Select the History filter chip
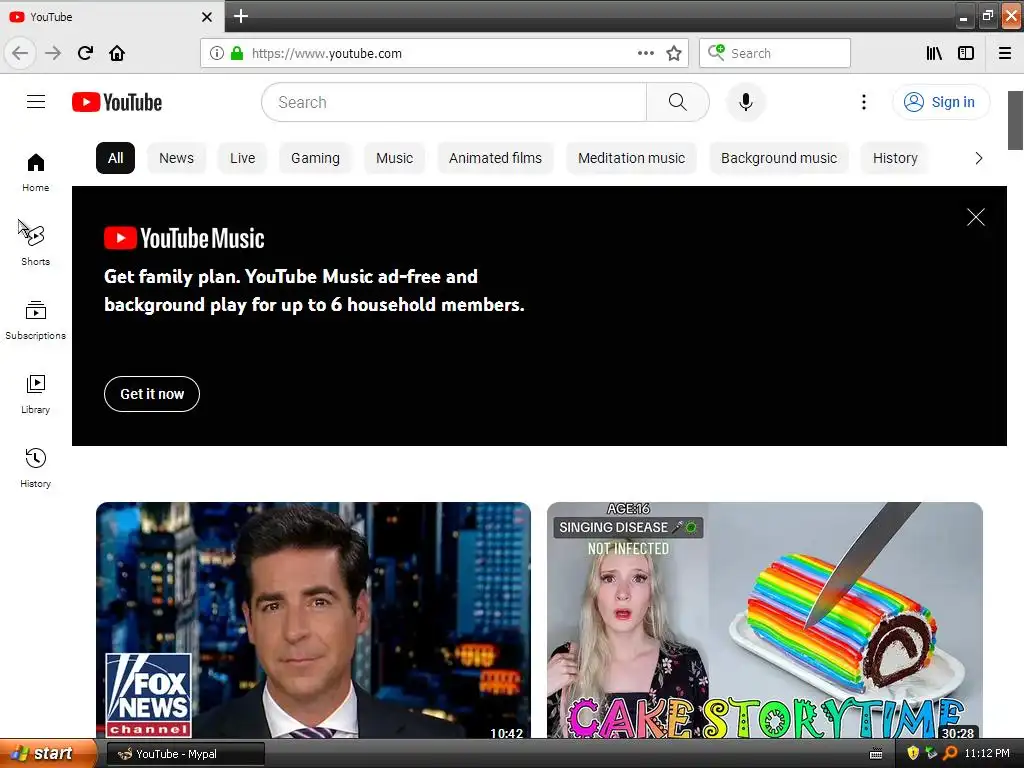 [895, 158]
